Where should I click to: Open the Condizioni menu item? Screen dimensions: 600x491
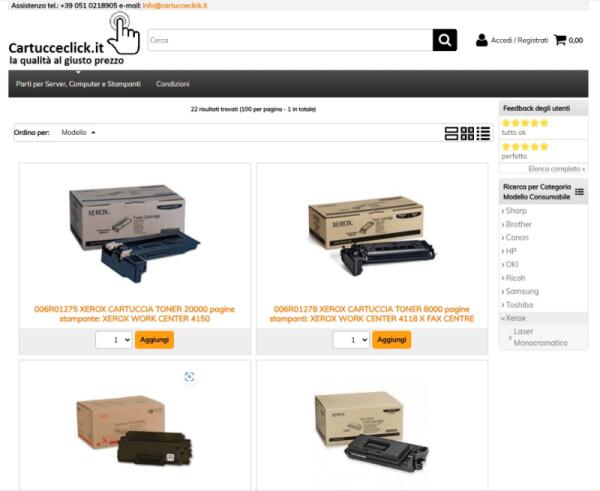(173, 84)
